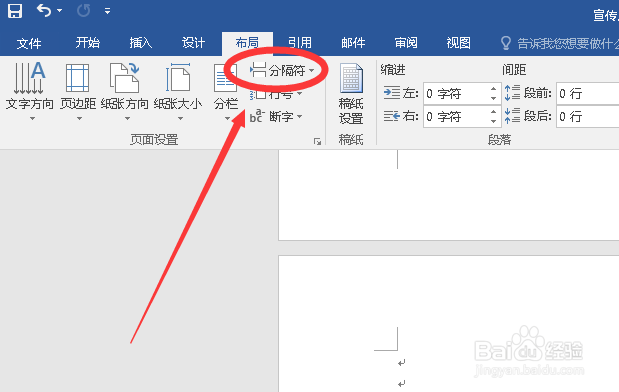Open the 文件 tab

click(29, 43)
